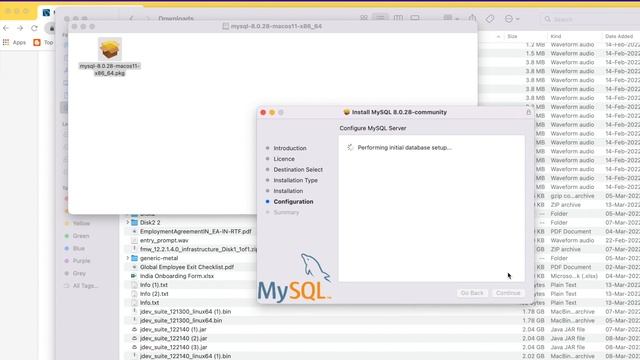The image size is (640, 360).
Task: Click the browser back arrow
Action: [6, 28]
